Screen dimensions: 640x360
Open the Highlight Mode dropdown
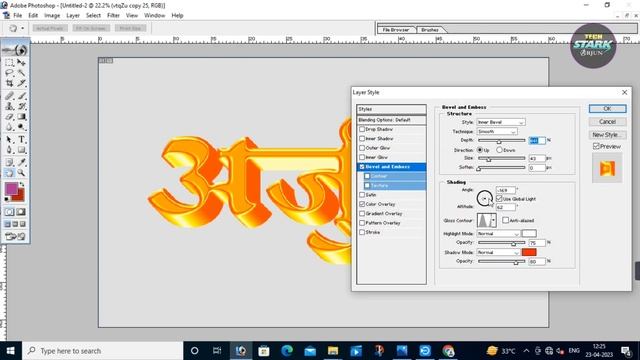498,233
